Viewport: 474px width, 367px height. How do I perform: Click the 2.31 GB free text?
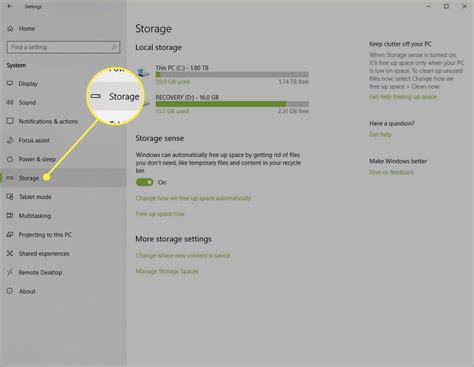click(293, 111)
